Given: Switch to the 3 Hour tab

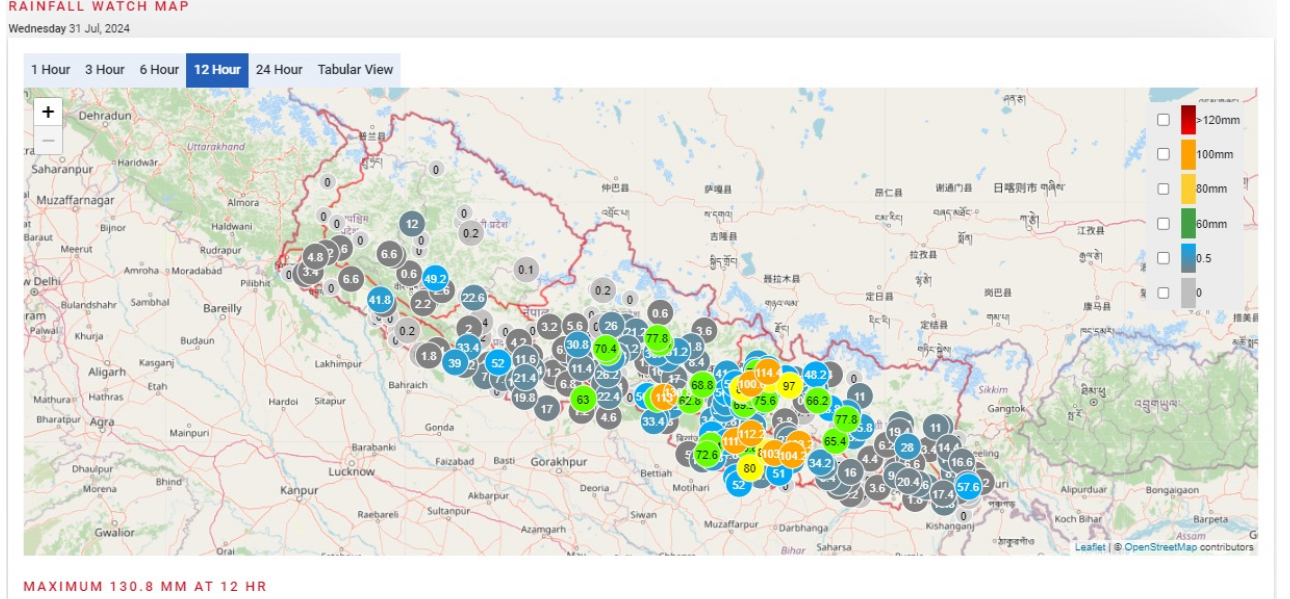Looking at the screenshot, I should (104, 70).
